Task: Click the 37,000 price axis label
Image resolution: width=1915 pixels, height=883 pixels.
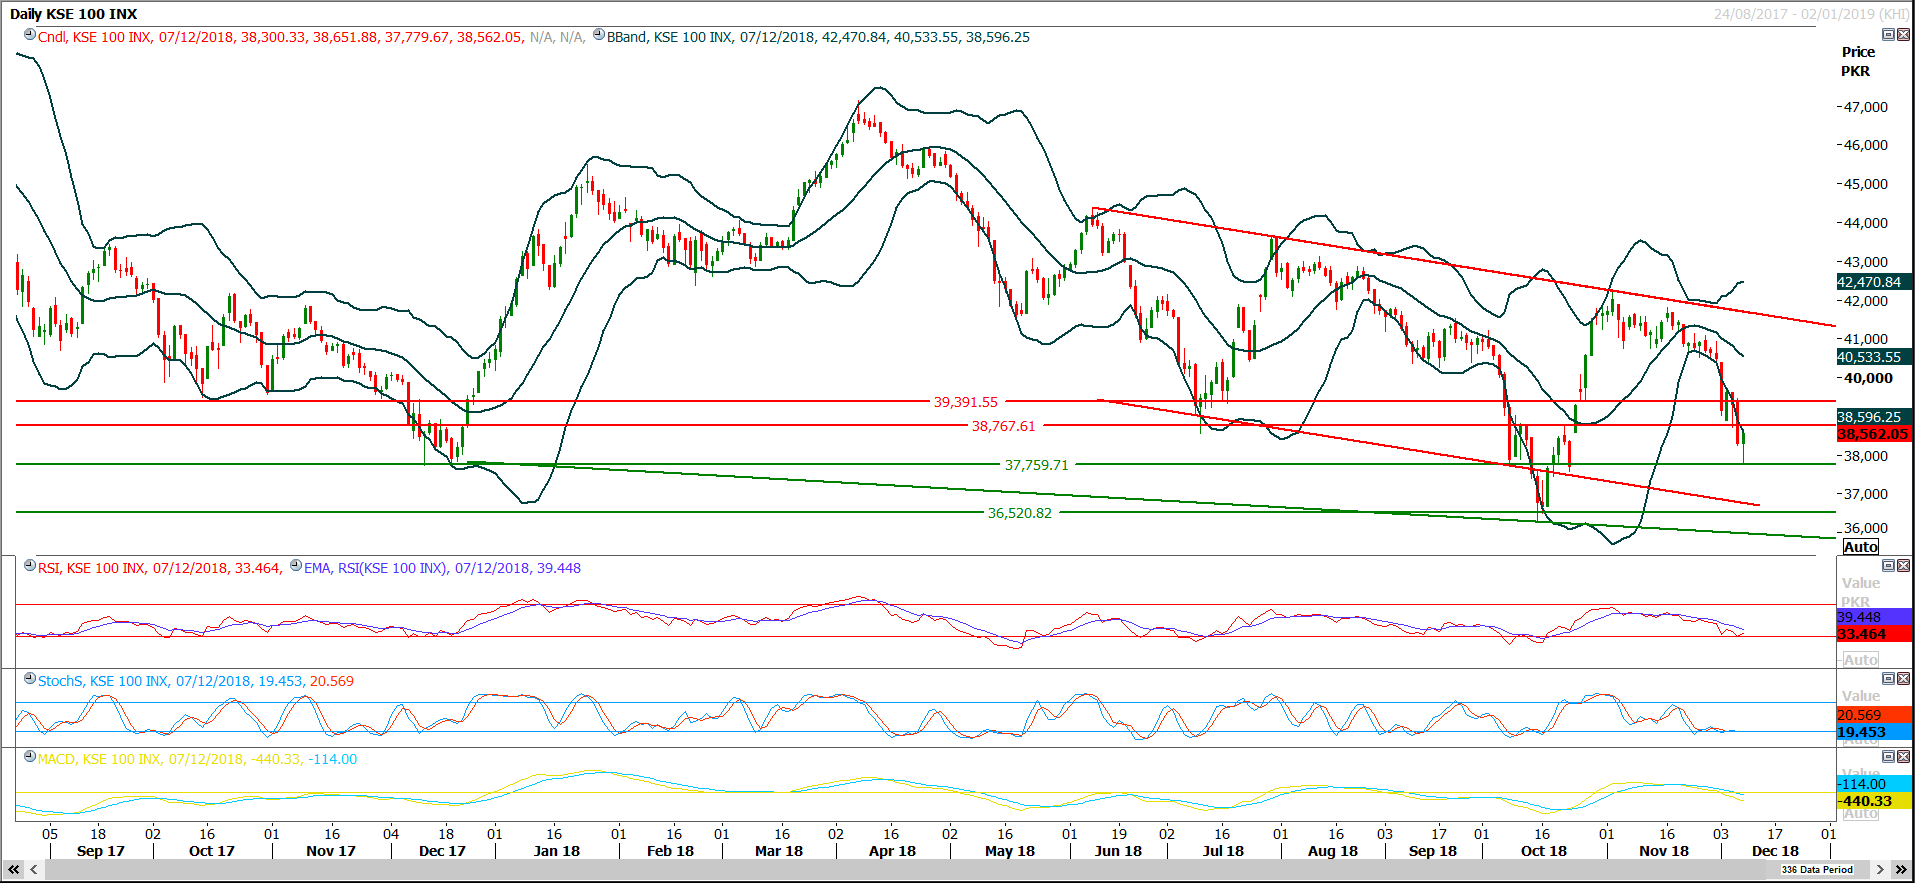Action: pyautogui.click(x=1866, y=494)
